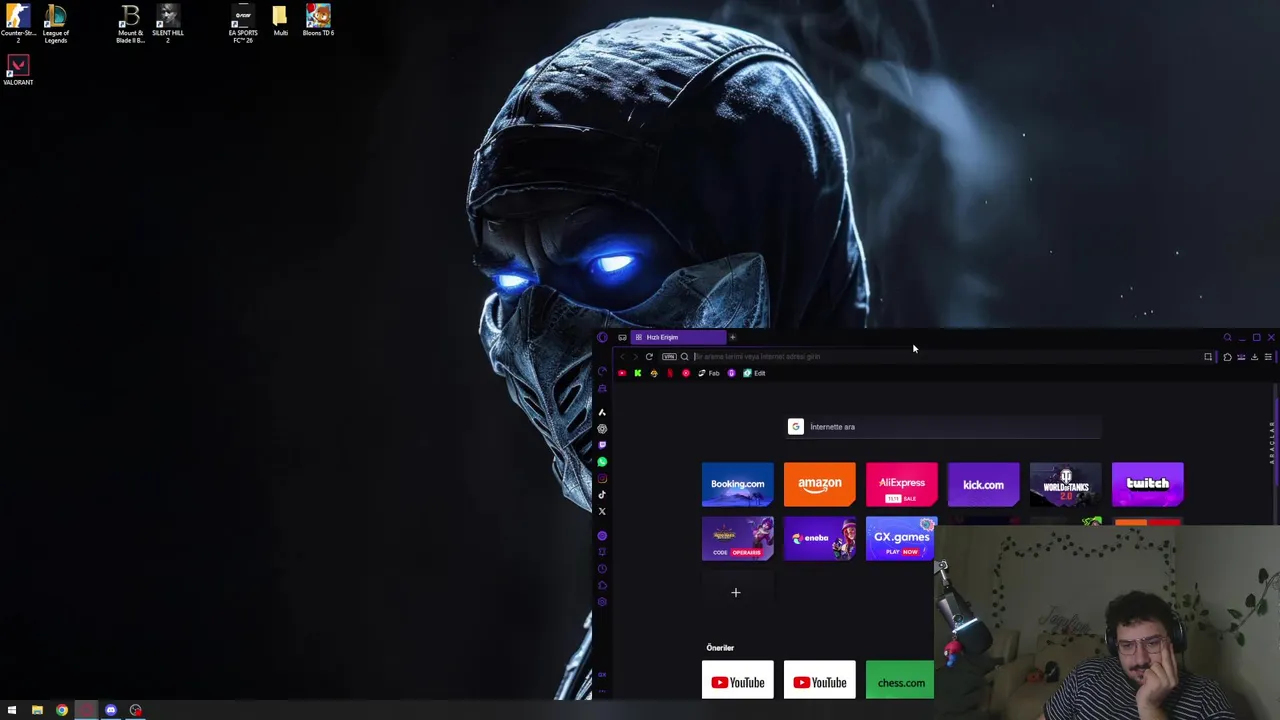Viewport: 1280px width, 720px height.
Task: Click the Opera GX logo menu button
Action: pos(602,337)
